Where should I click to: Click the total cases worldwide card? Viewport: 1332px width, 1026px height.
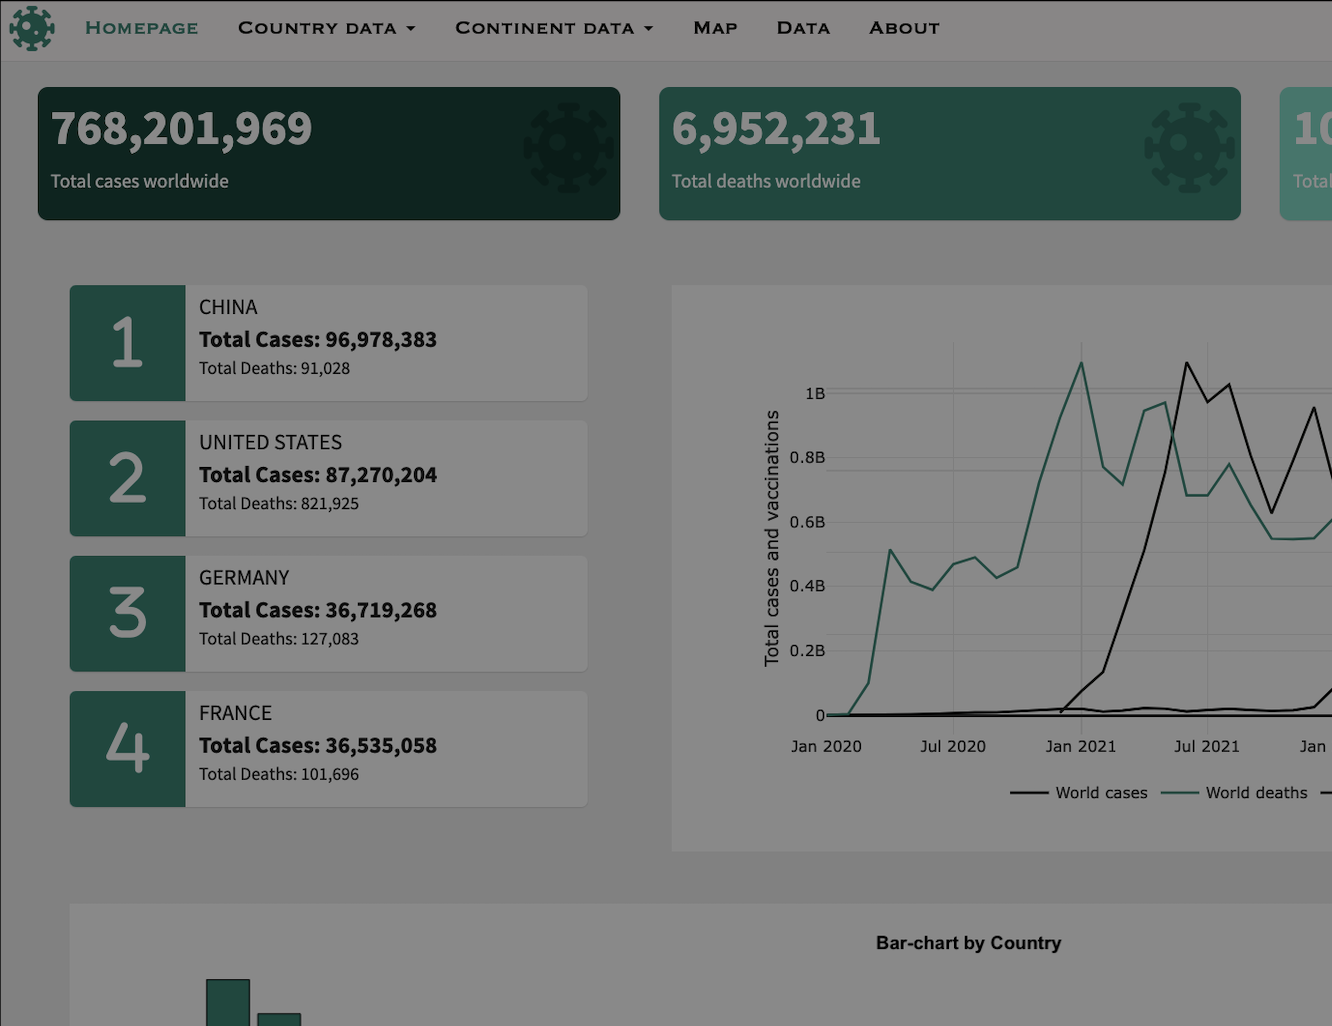329,154
